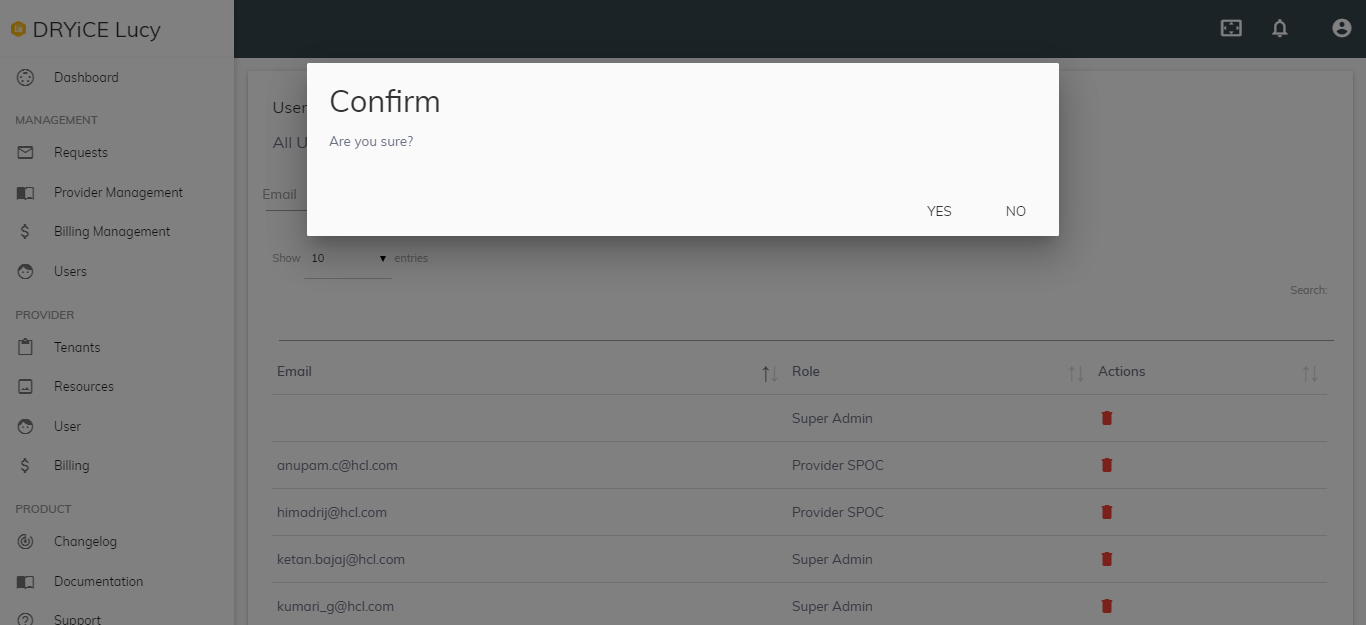Screen dimensions: 1366x625
Task: Delete the anupam.c@hcl.com user
Action: (1107, 465)
